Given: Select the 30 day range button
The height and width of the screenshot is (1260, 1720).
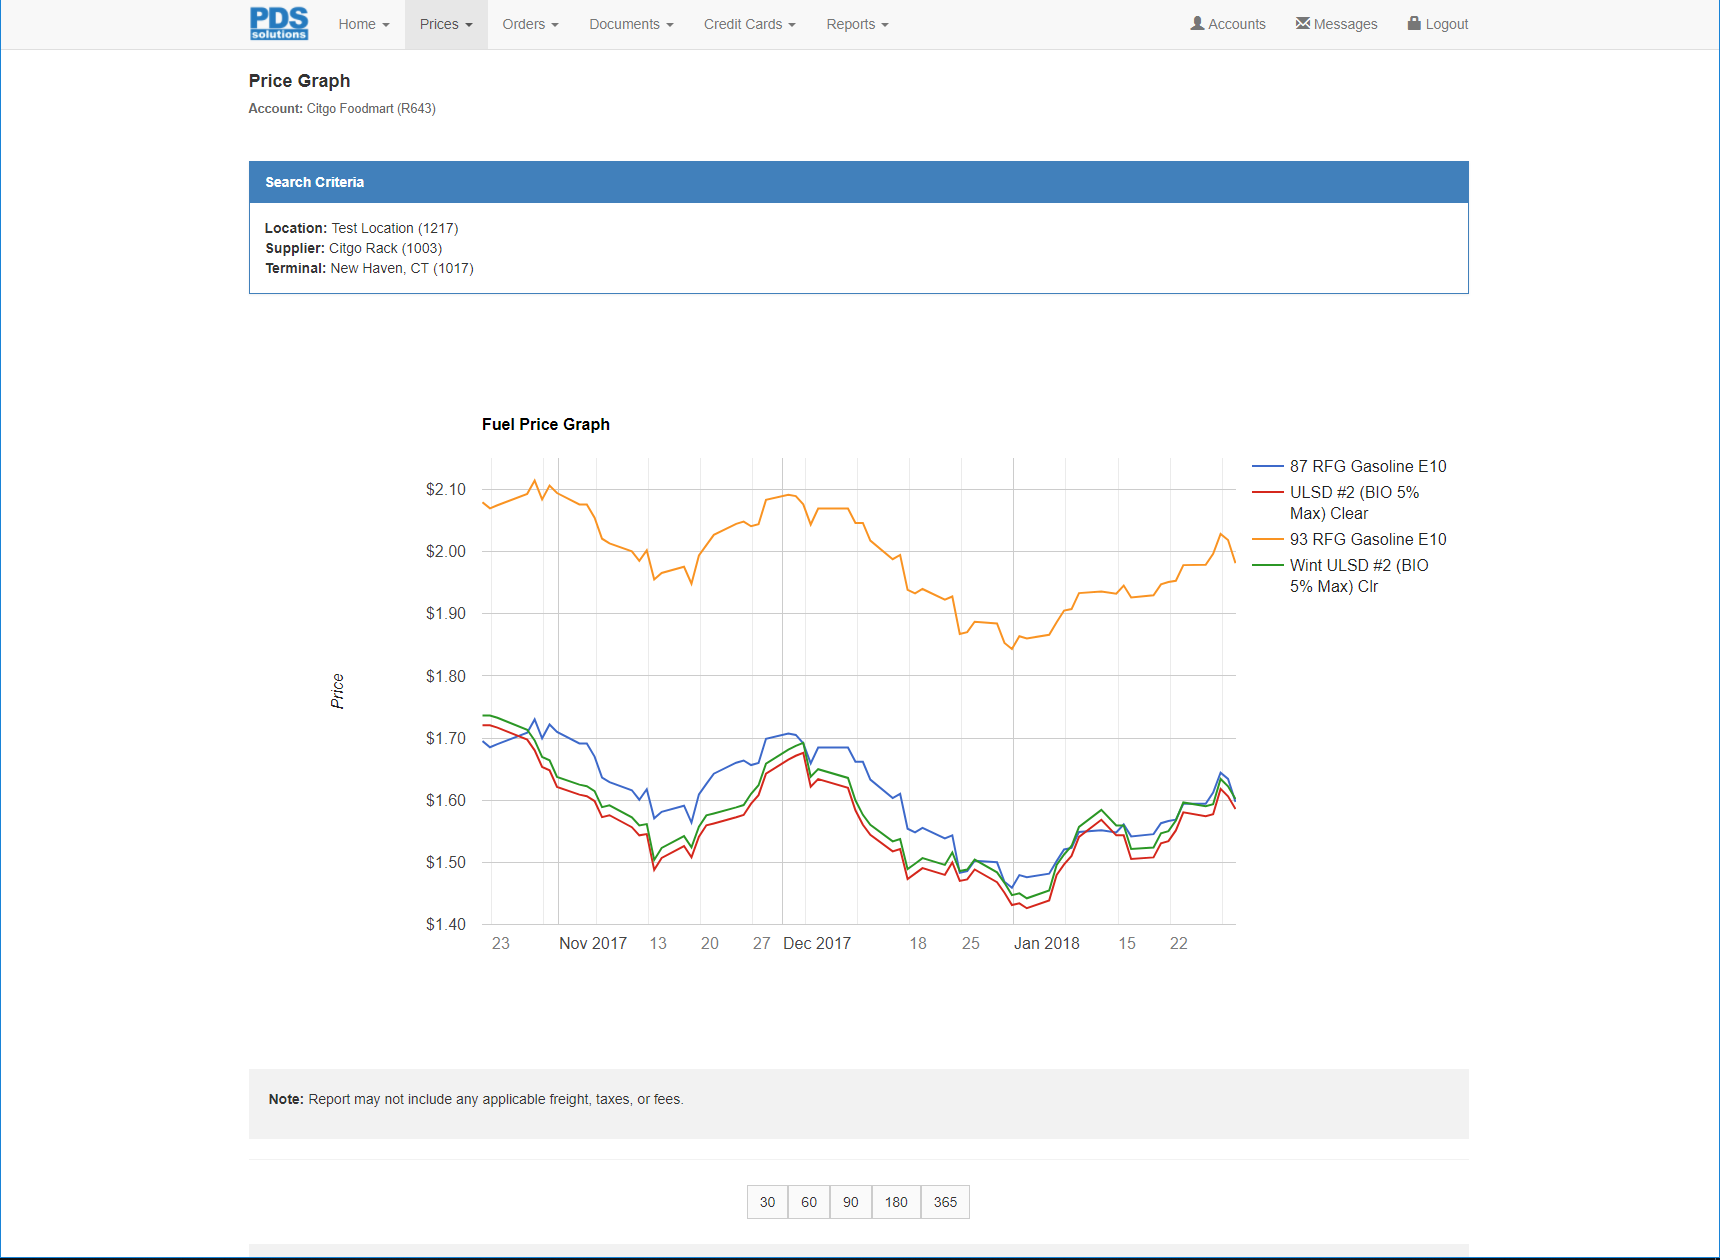Looking at the screenshot, I should pos(767,1202).
